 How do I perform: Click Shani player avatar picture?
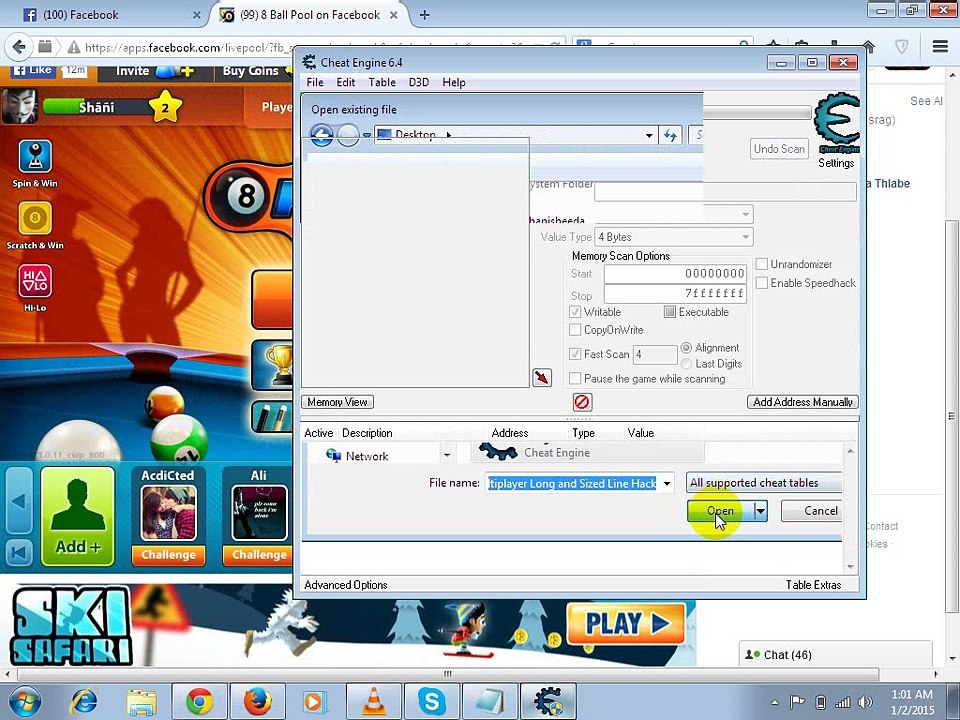coord(20,107)
